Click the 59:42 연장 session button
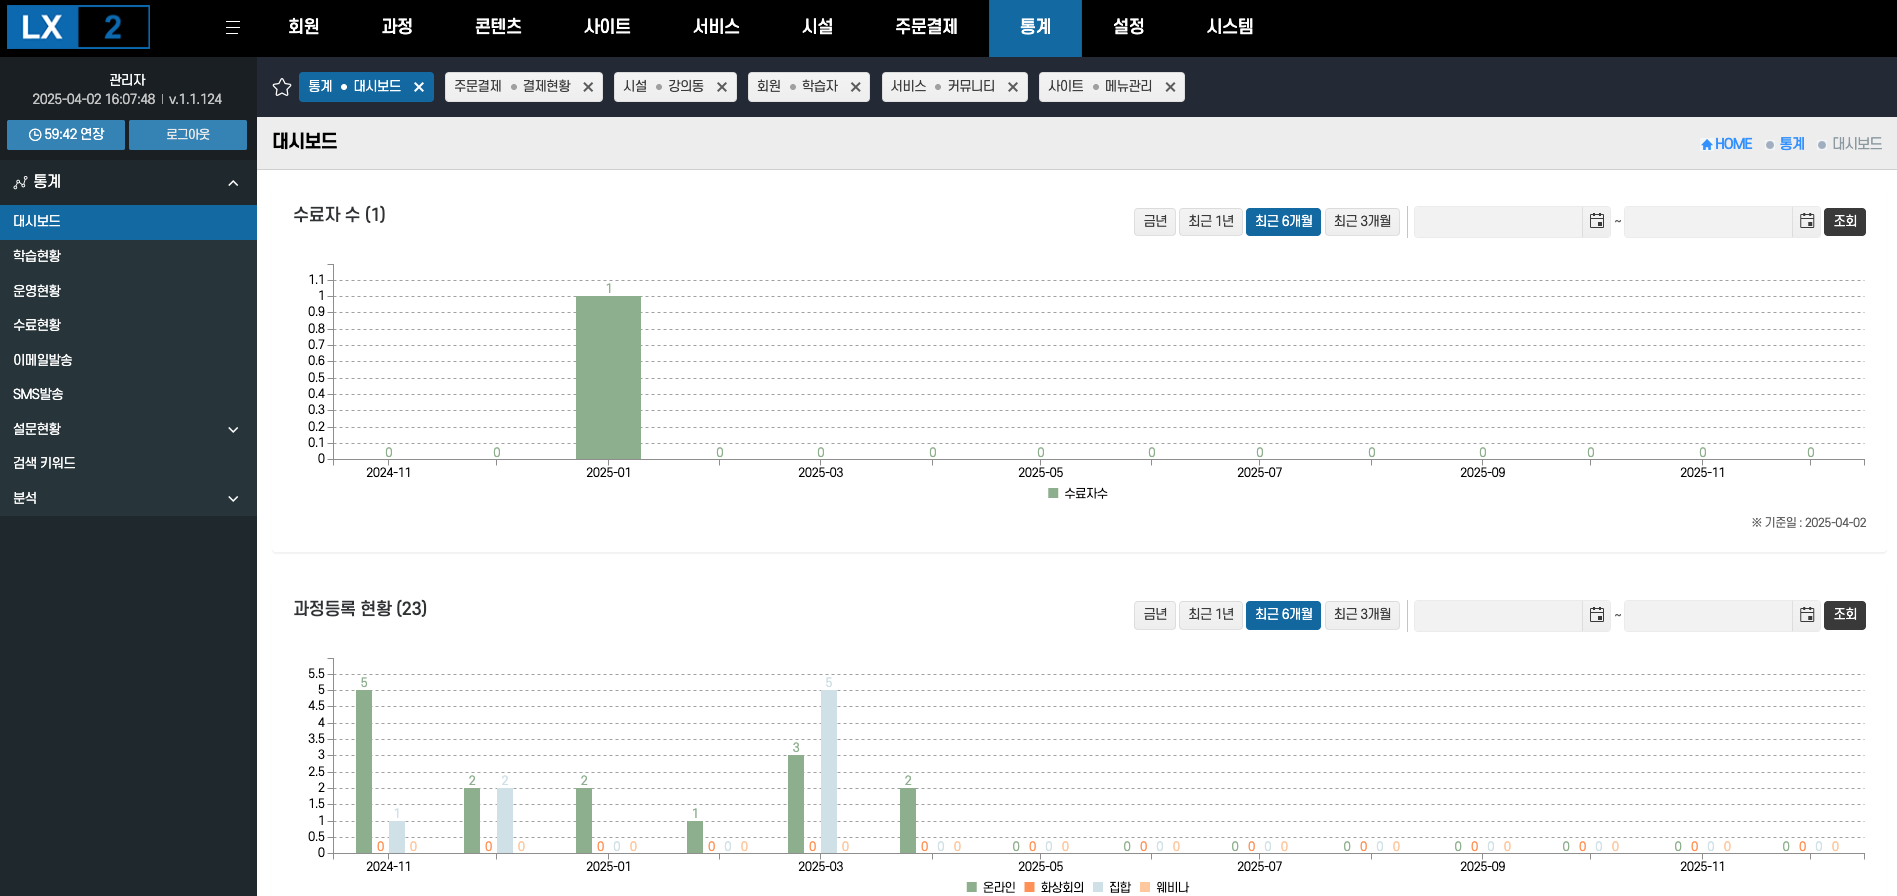The width and height of the screenshot is (1897, 896). [66, 135]
